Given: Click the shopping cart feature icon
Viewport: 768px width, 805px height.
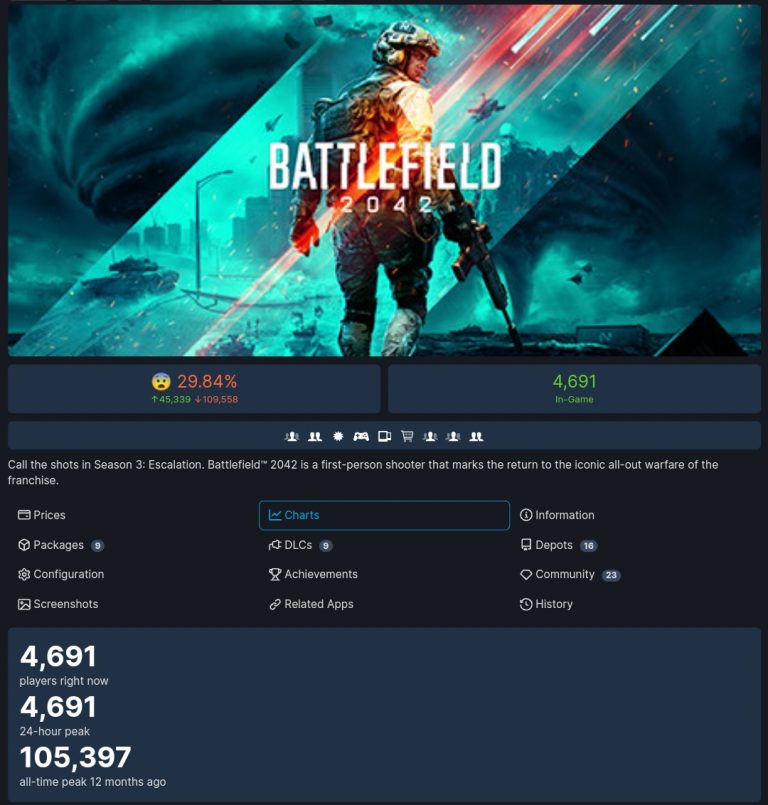Looking at the screenshot, I should (x=407, y=436).
